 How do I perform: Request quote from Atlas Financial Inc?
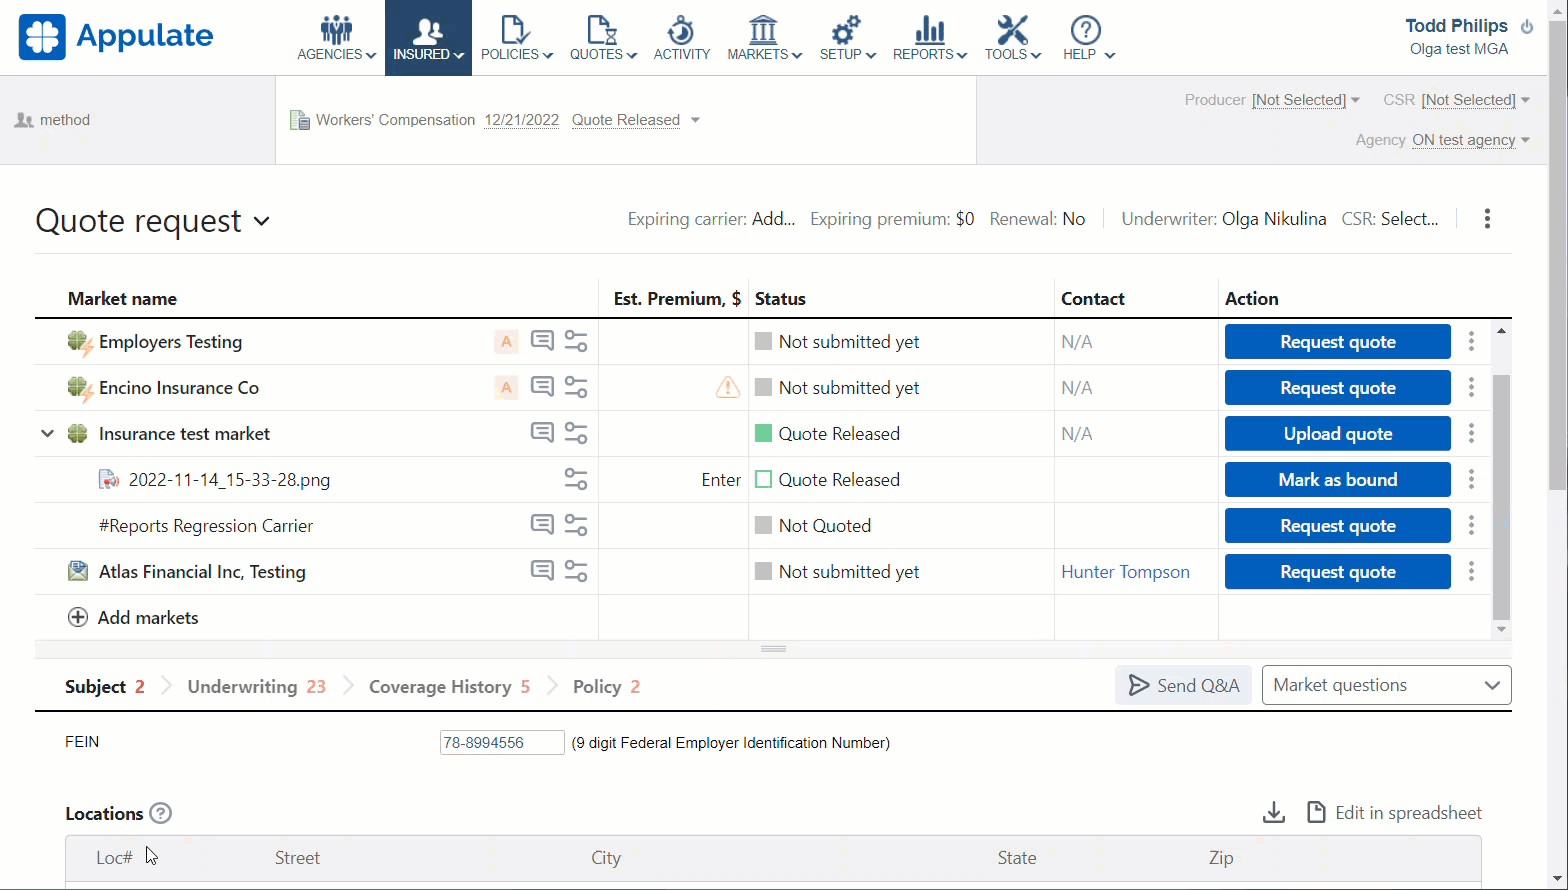1338,572
